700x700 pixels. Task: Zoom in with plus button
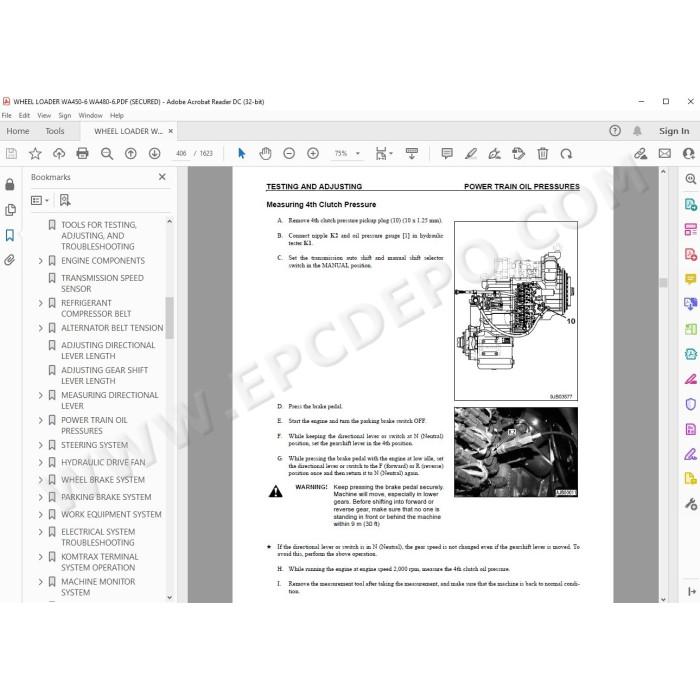tap(313, 154)
